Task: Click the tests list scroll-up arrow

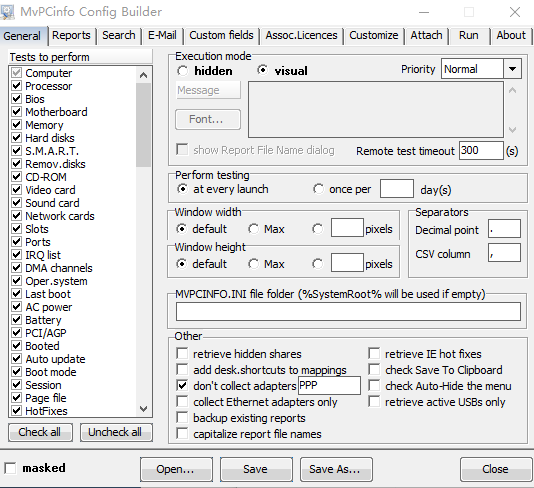Action: pos(144,75)
